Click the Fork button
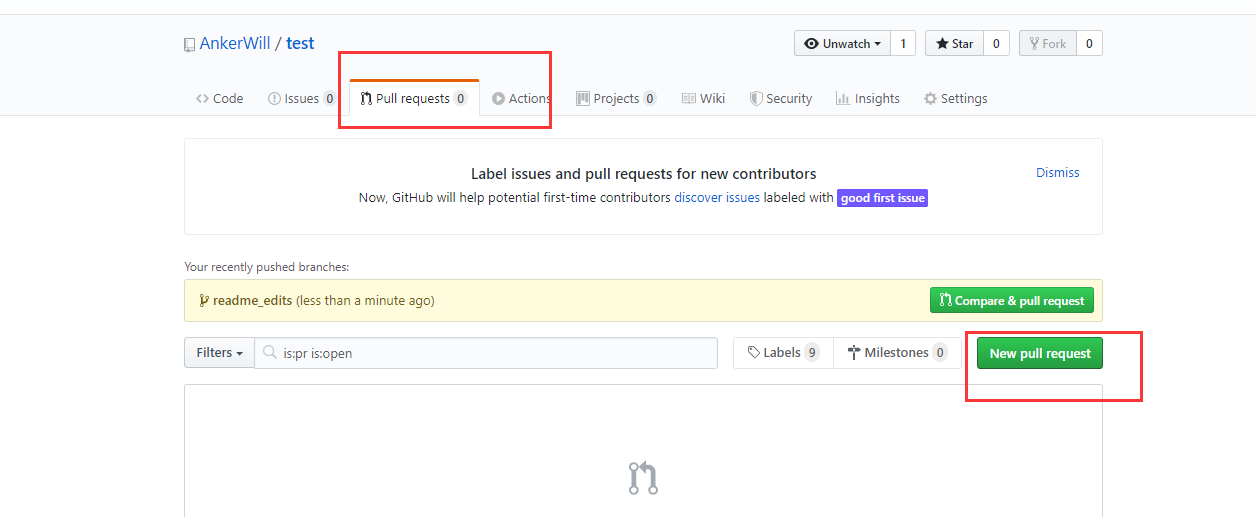Viewport: 1256px width, 517px height. pyautogui.click(x=1047, y=43)
